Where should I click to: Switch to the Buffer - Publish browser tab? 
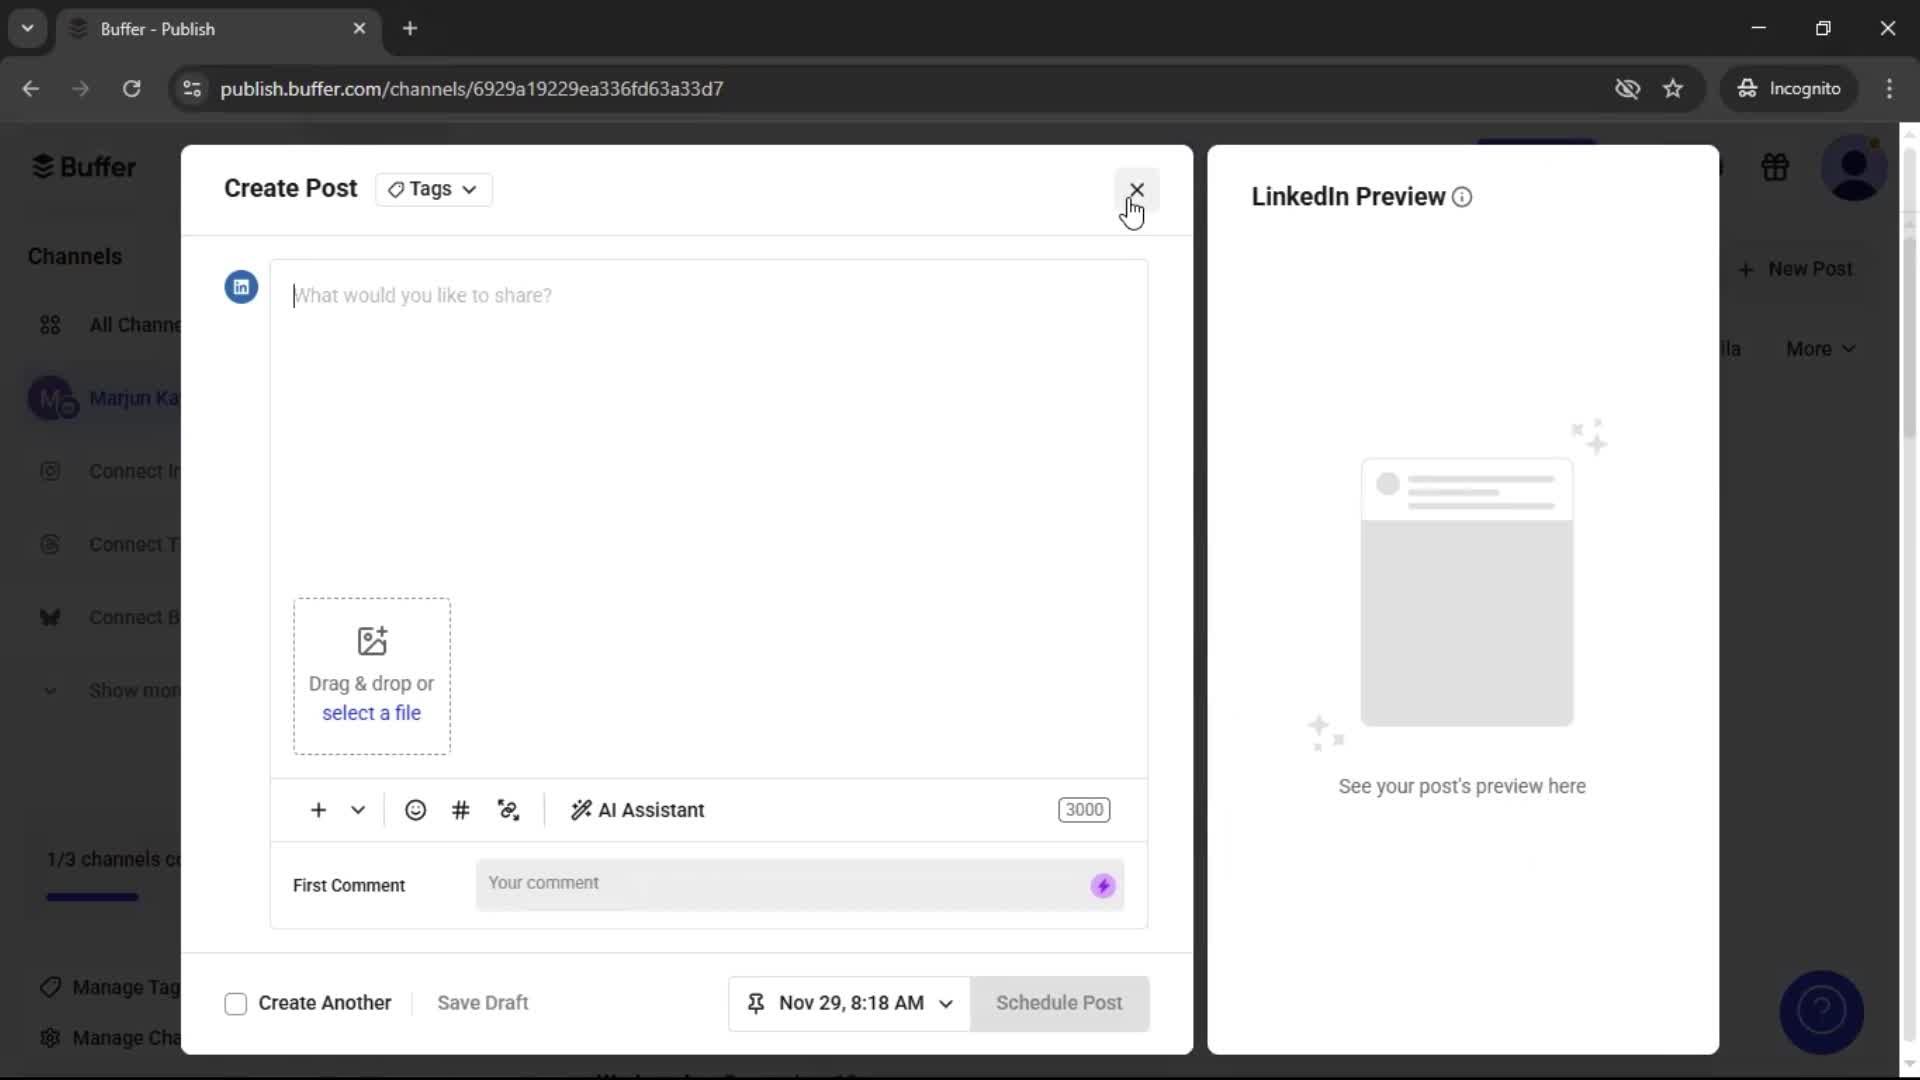click(x=180, y=29)
